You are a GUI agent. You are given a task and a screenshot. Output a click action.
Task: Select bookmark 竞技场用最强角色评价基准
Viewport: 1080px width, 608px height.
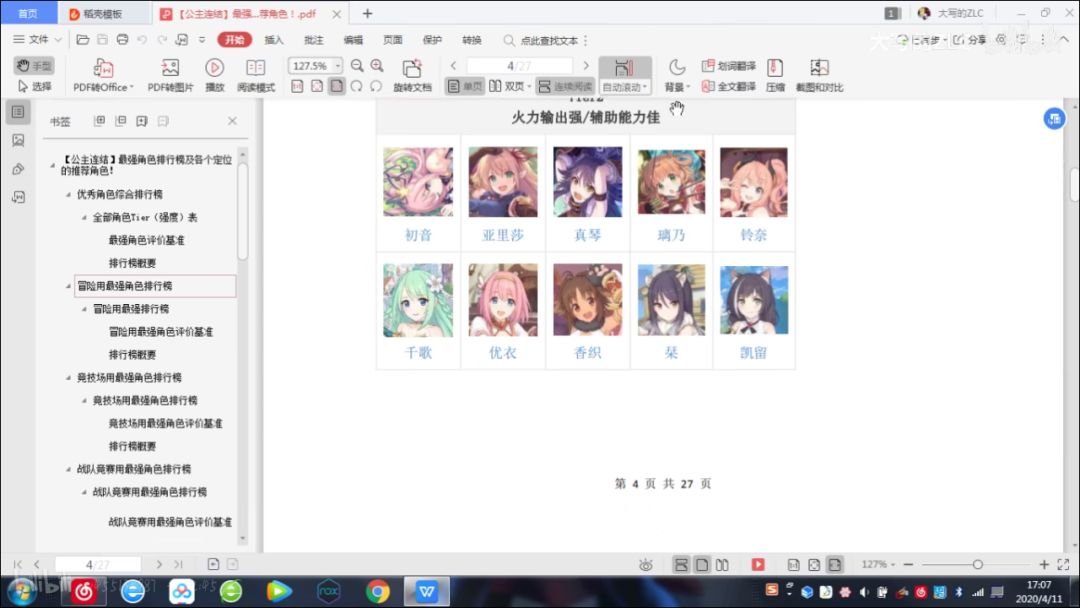pos(165,423)
